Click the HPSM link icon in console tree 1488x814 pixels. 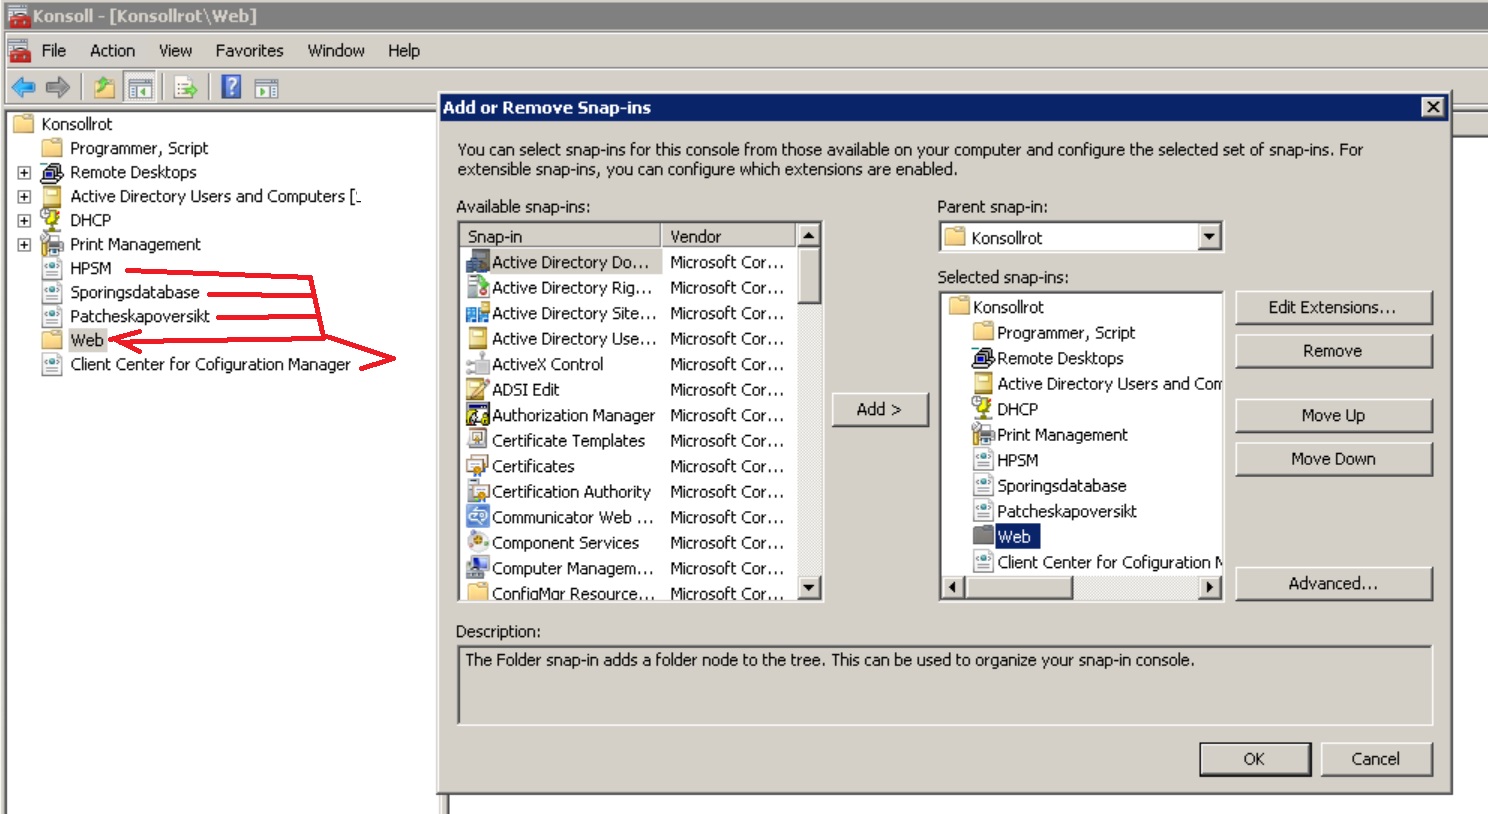click(x=52, y=268)
